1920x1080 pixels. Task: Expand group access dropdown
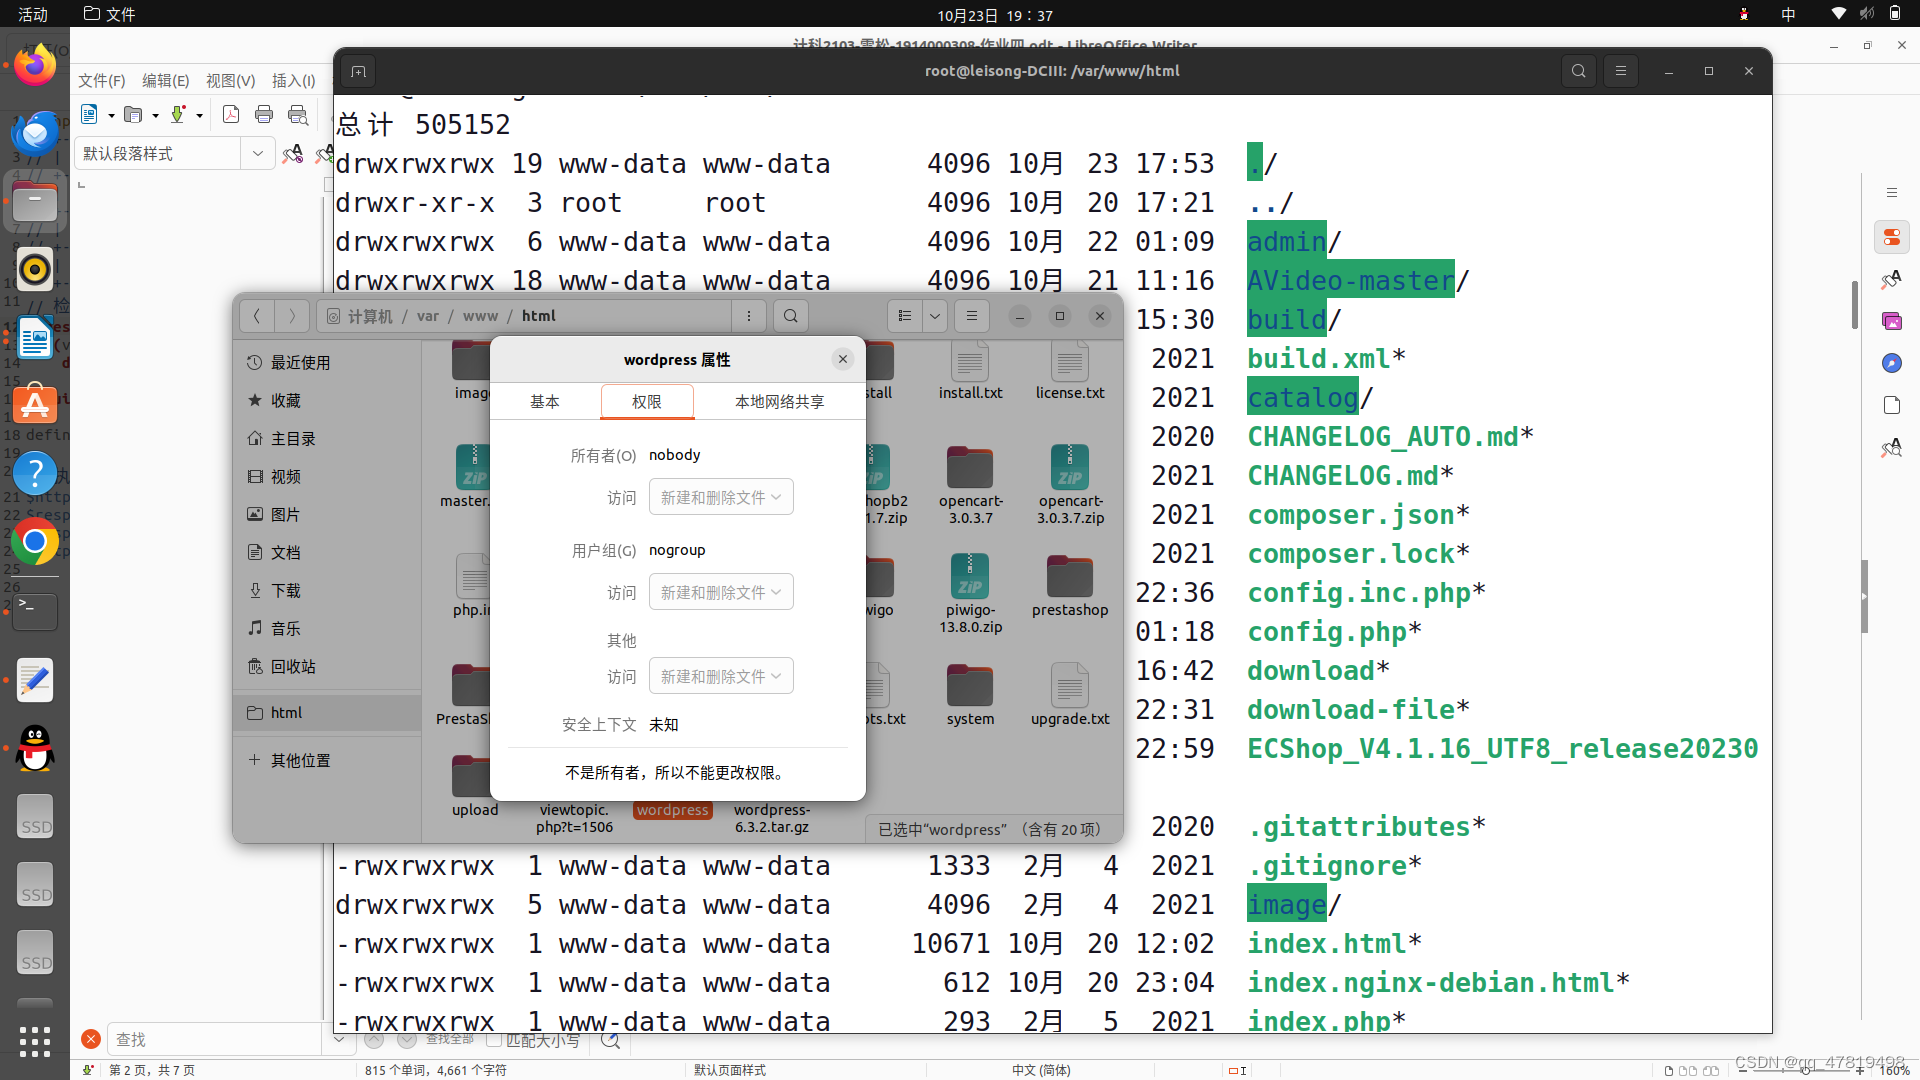click(721, 592)
